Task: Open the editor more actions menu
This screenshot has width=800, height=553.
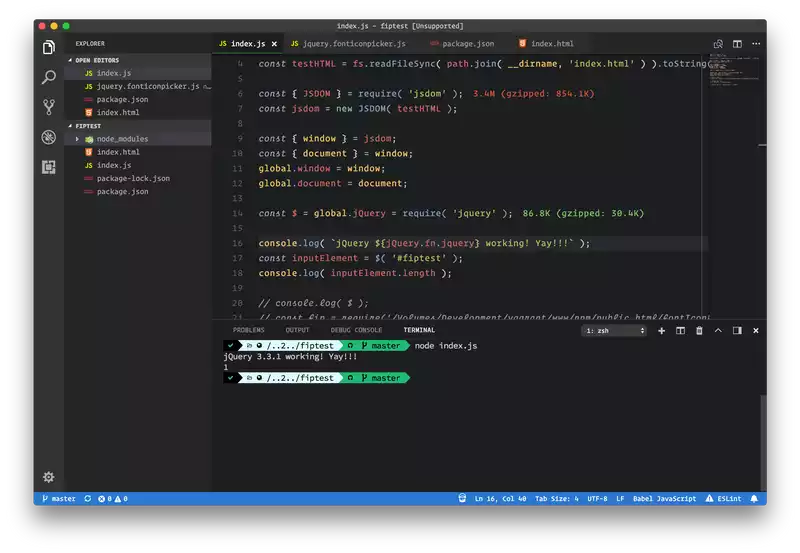Action: tap(756, 44)
